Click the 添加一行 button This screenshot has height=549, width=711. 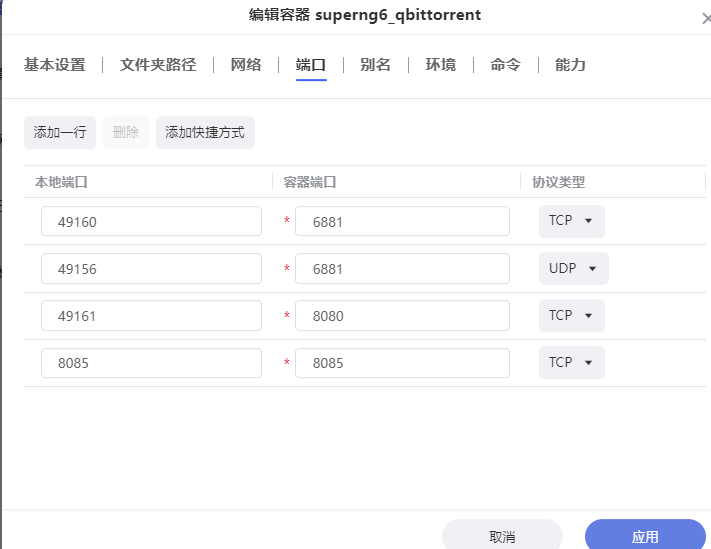click(x=60, y=132)
